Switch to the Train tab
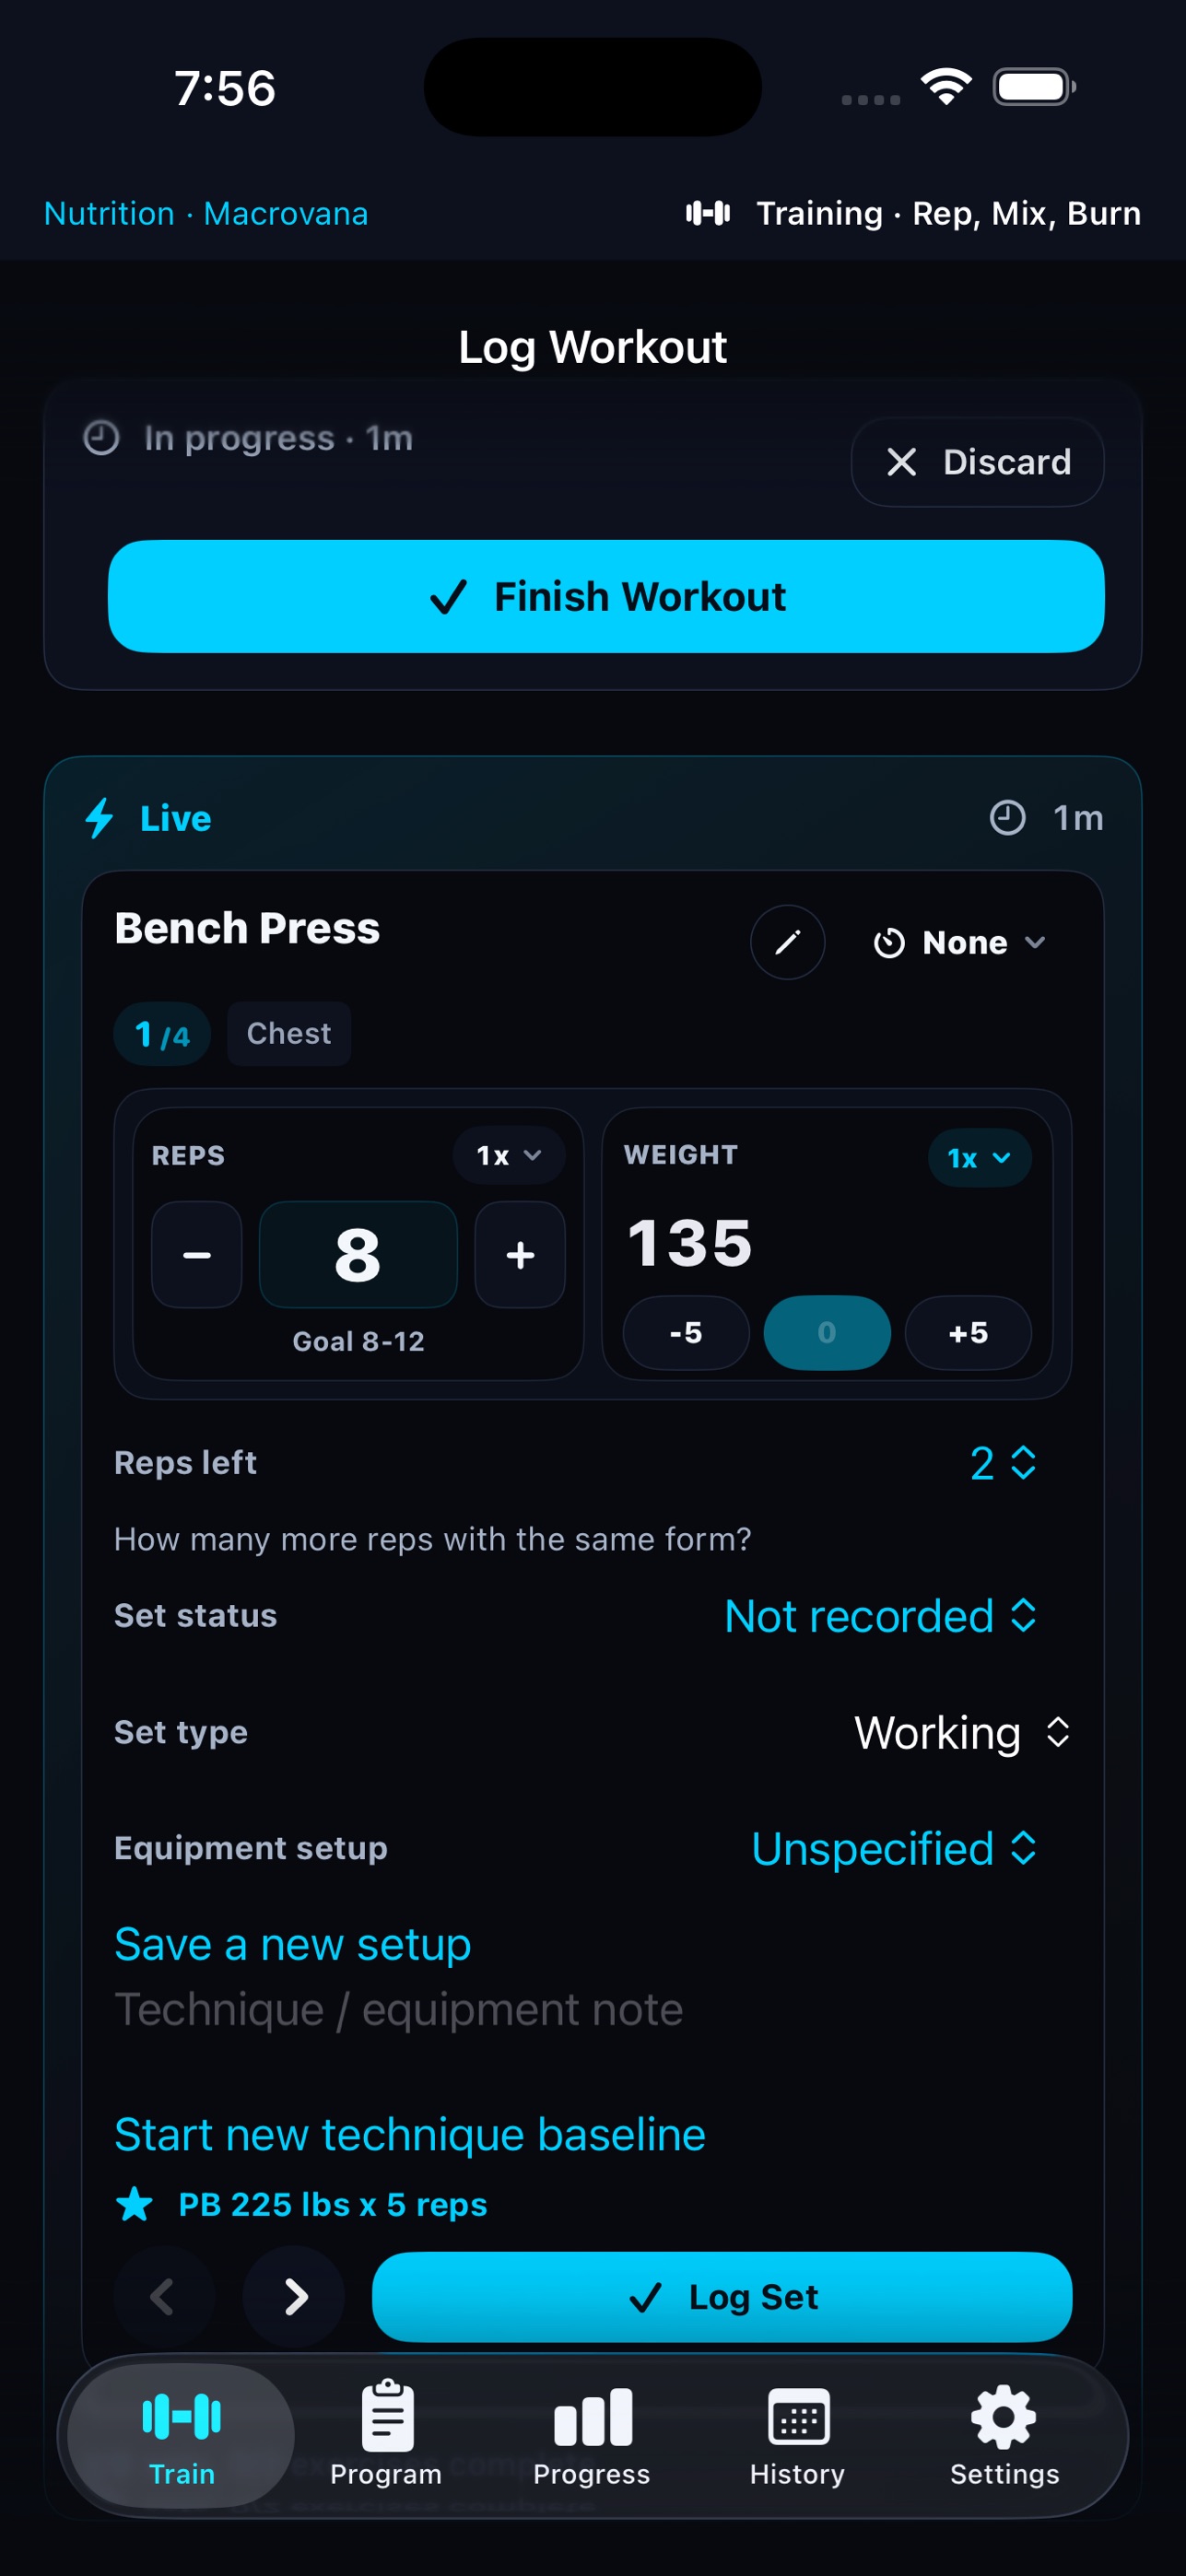 [x=182, y=2436]
